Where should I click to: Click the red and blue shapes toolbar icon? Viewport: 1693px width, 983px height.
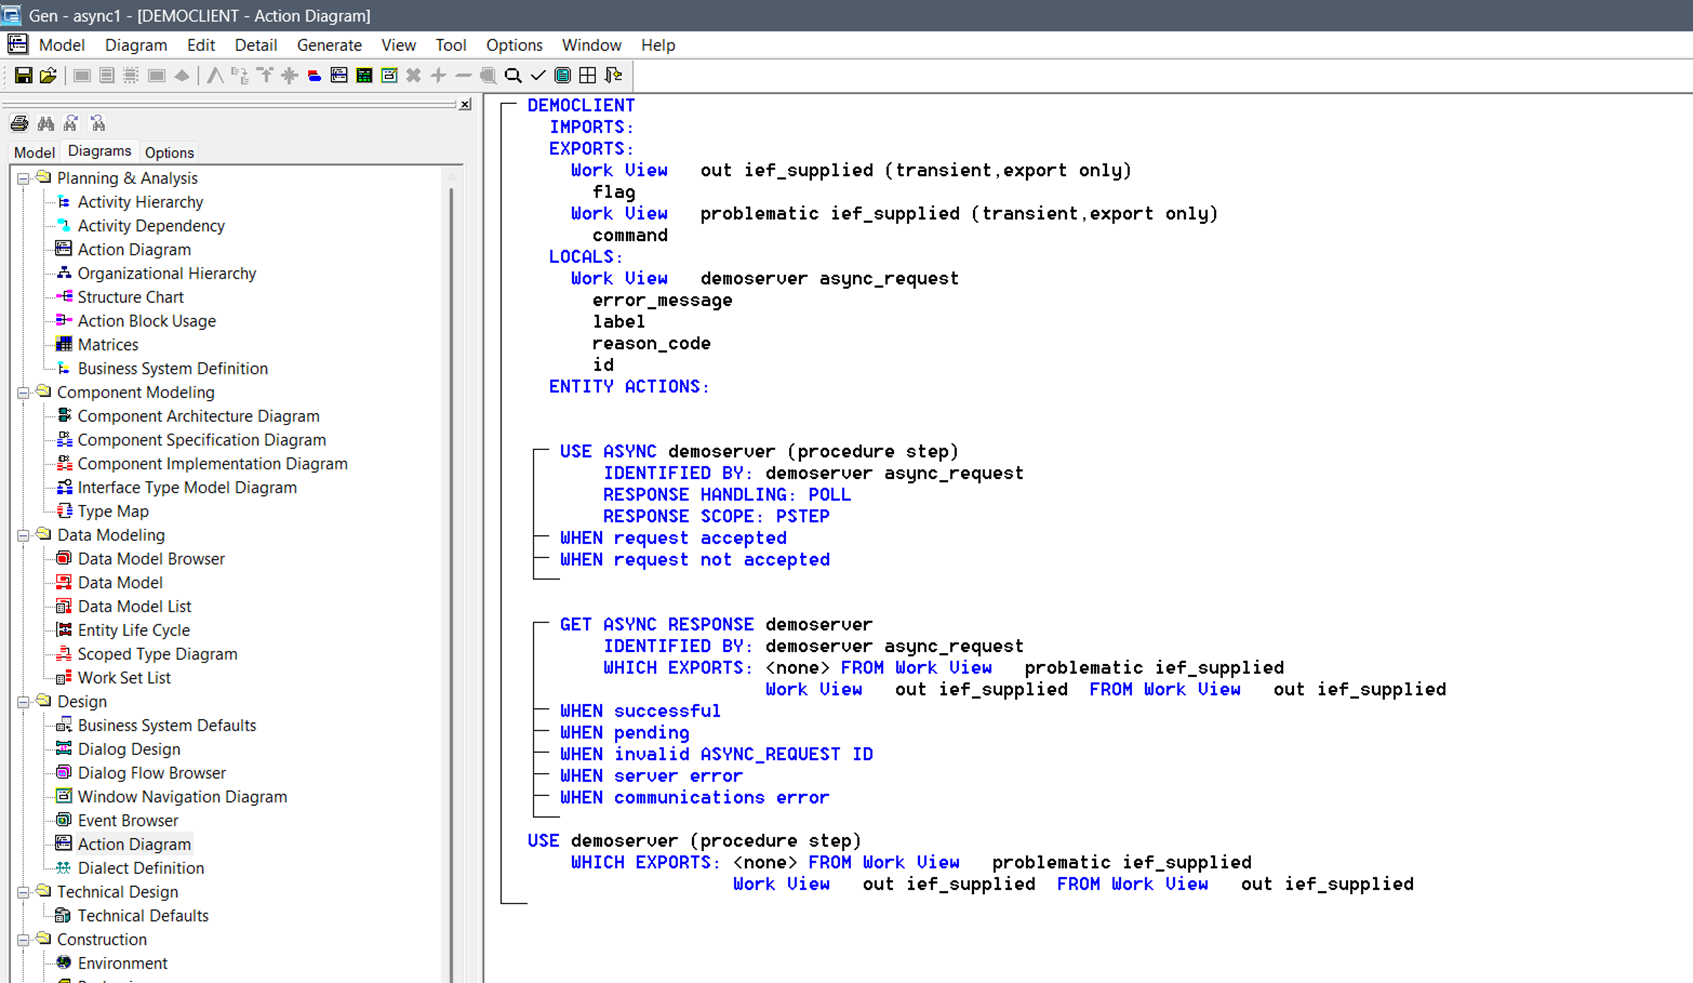(x=314, y=76)
